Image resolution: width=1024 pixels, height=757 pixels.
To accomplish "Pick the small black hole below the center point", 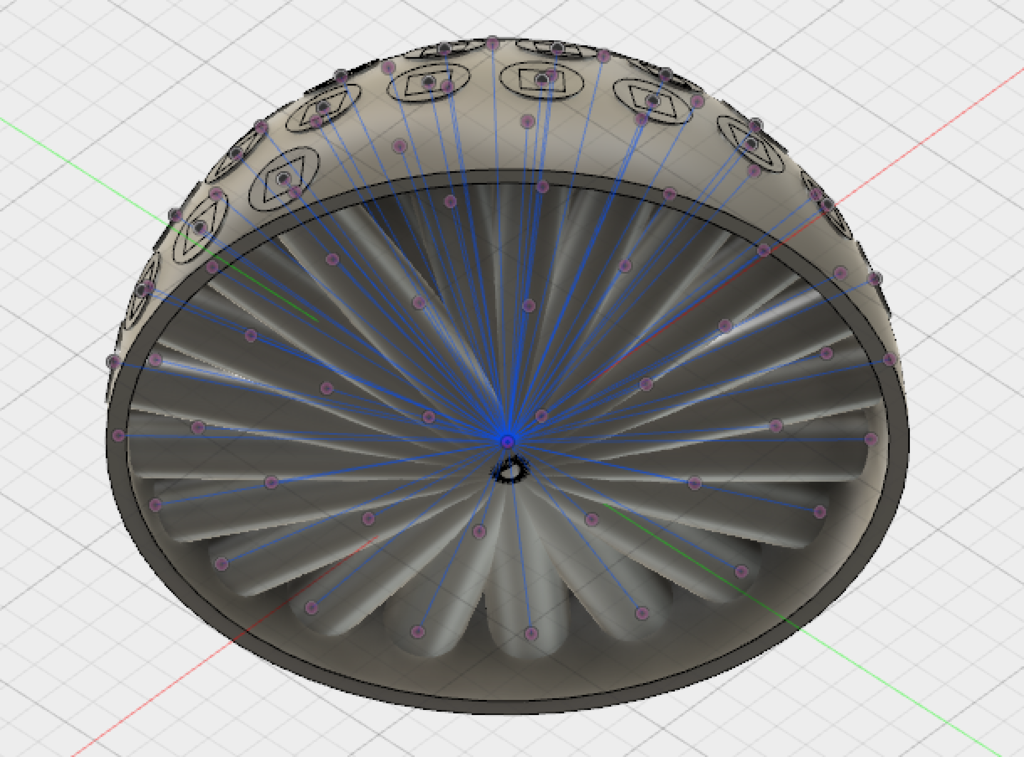I will 511,469.
